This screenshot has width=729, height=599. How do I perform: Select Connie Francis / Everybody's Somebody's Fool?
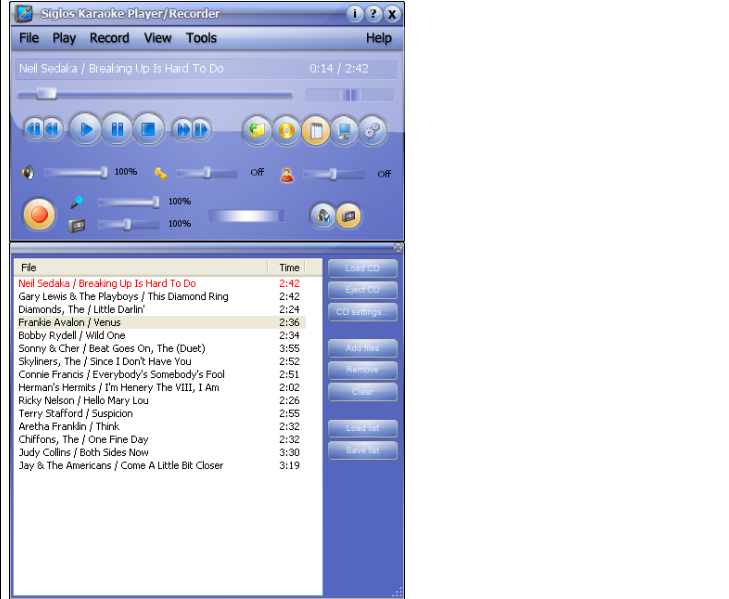[x=161, y=374]
